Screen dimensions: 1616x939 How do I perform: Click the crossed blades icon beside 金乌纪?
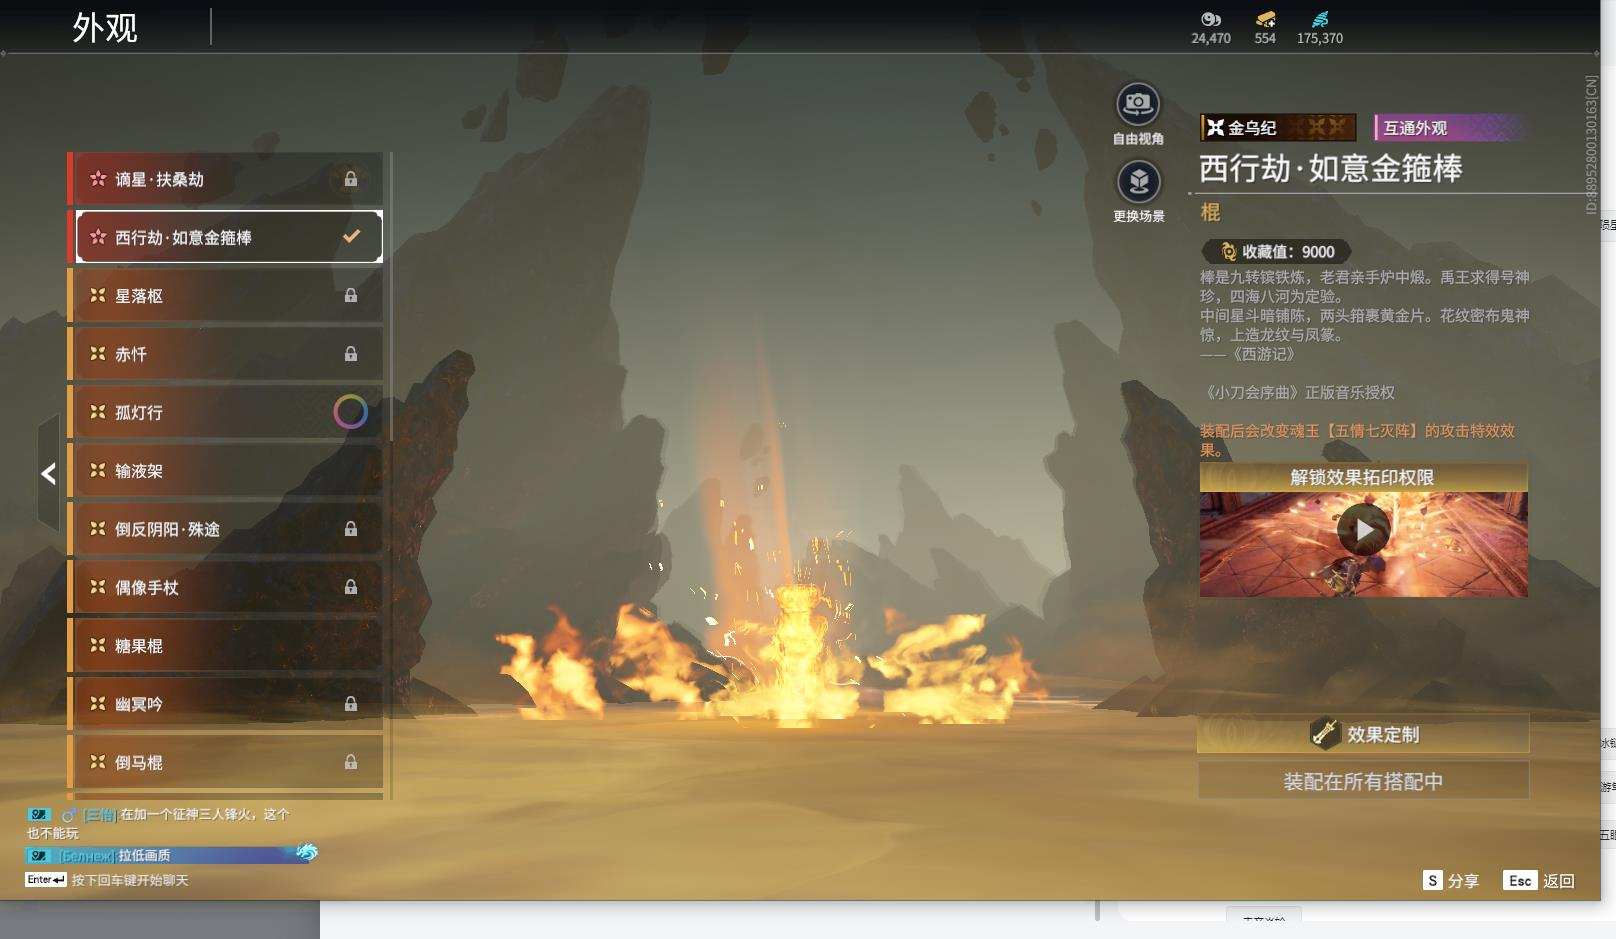pyautogui.click(x=1215, y=127)
